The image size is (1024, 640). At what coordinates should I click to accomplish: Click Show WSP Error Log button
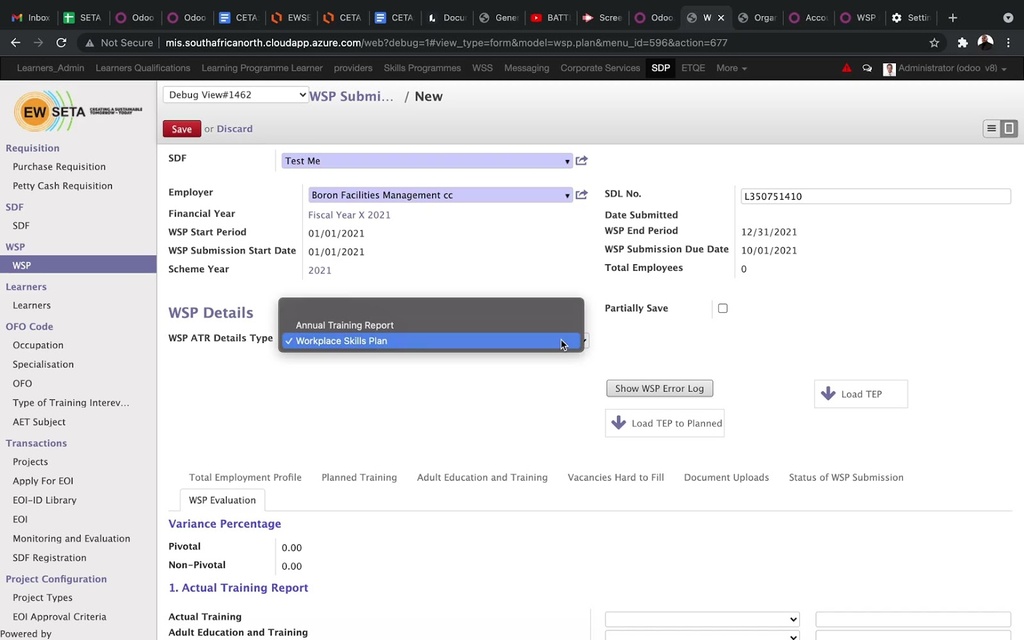click(659, 388)
